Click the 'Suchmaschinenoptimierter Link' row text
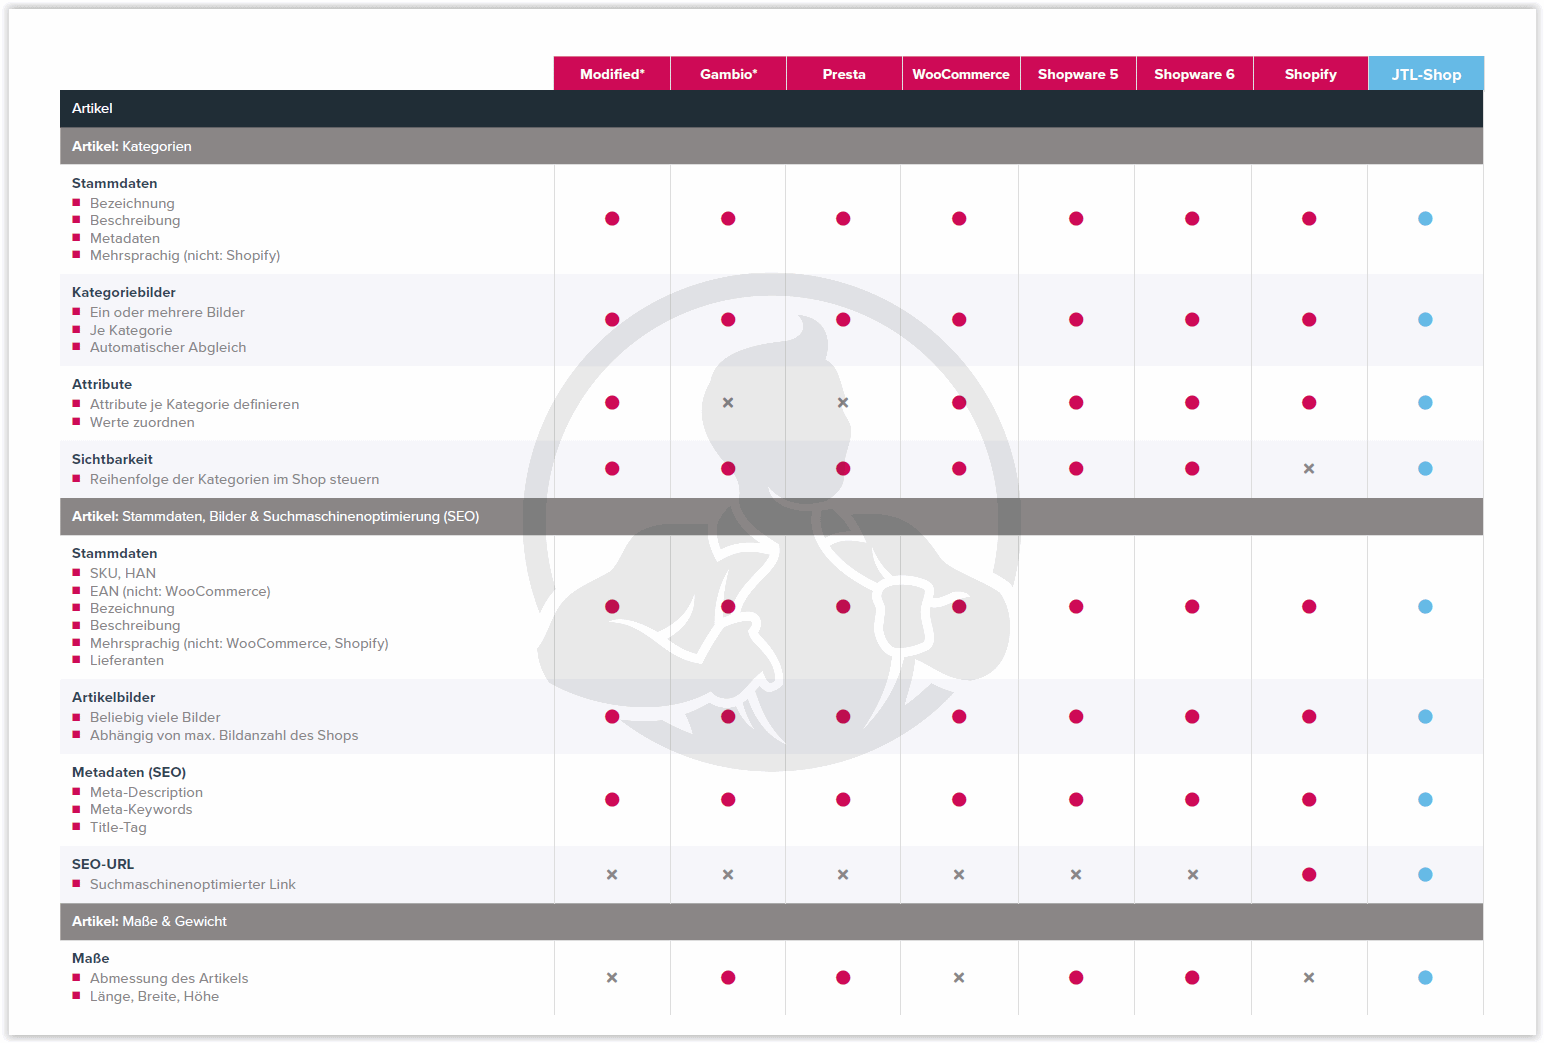The image size is (1544, 1043). [x=192, y=885]
